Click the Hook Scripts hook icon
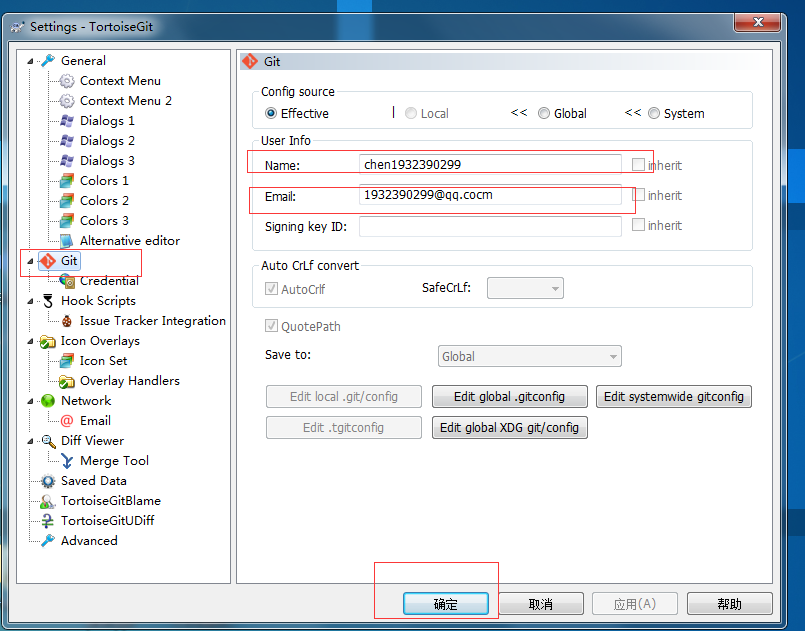Image resolution: width=805 pixels, height=631 pixels. pyautogui.click(x=48, y=301)
